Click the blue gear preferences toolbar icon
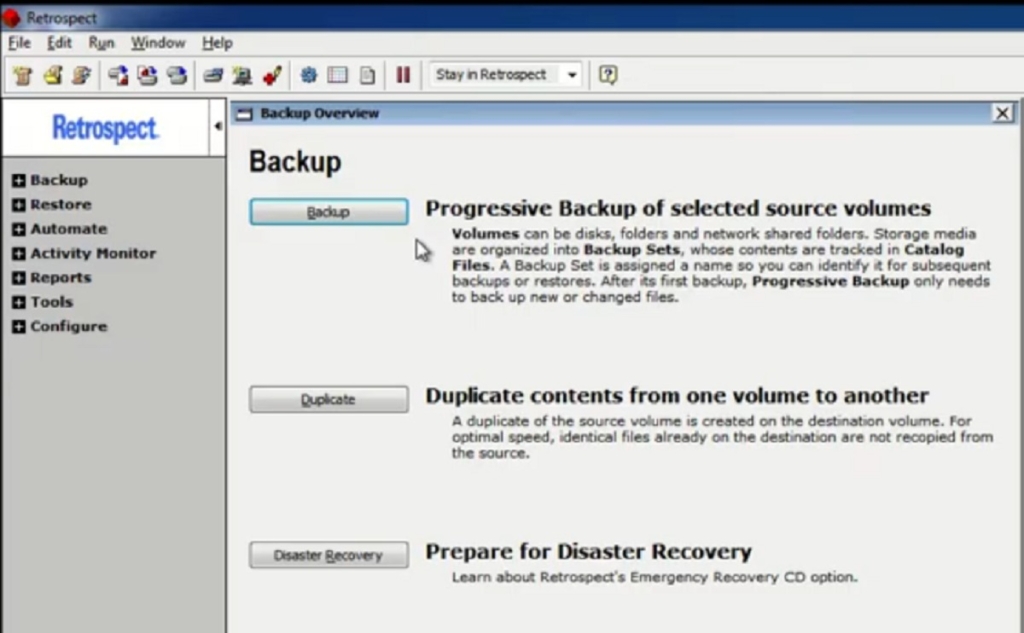 click(x=309, y=75)
